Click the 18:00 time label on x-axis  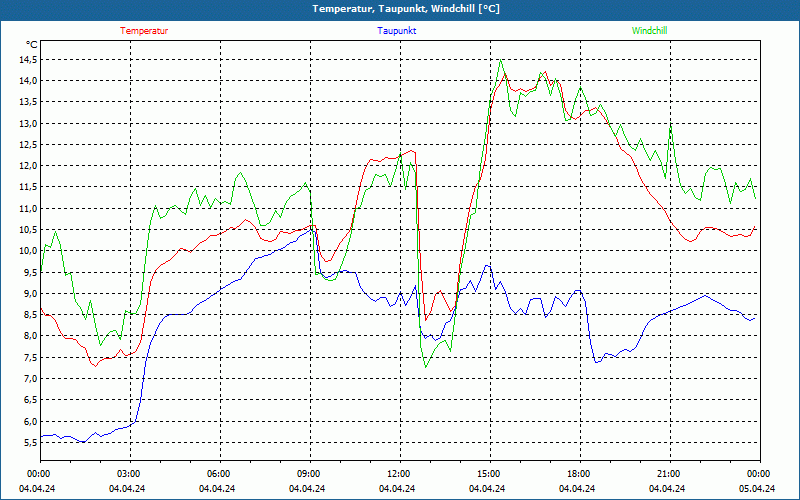579,474
